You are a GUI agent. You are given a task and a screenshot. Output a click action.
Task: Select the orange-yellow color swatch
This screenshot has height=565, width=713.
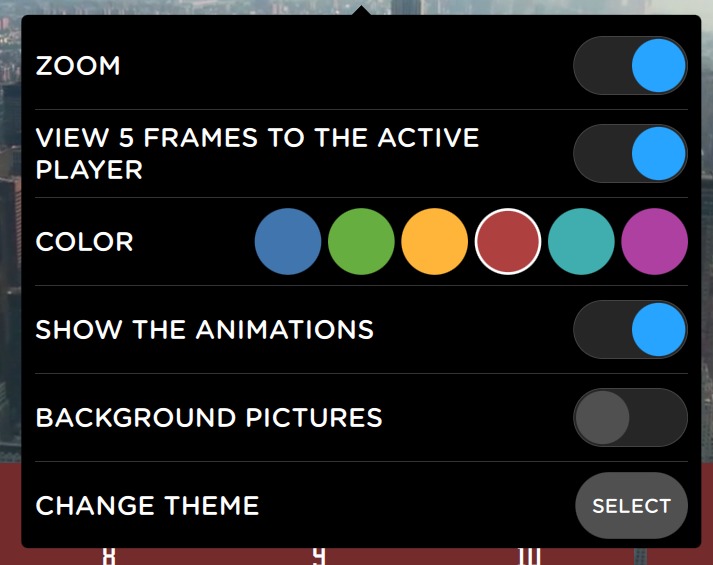pos(435,242)
